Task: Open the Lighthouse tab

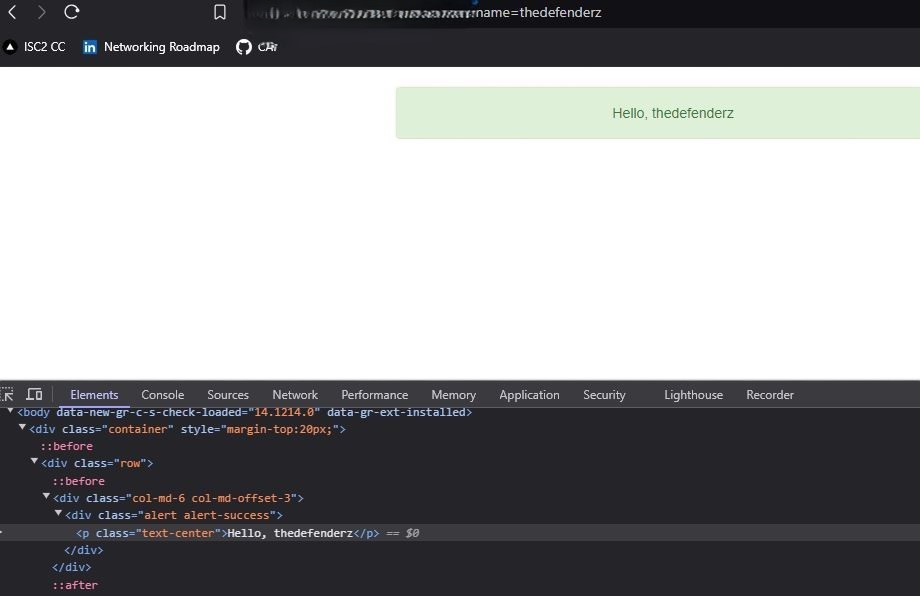Action: [x=694, y=395]
